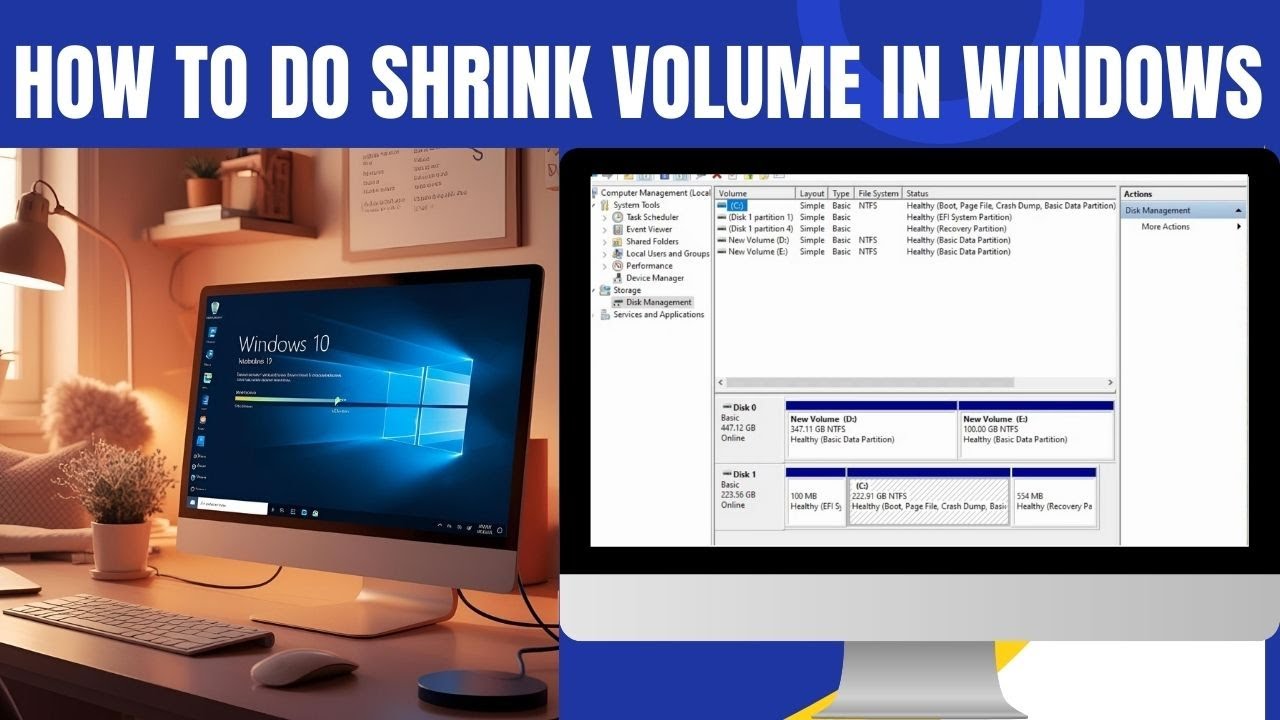Click the Disk 1 disk icon
Screen dimensions: 1280x720
pyautogui.click(x=727, y=474)
